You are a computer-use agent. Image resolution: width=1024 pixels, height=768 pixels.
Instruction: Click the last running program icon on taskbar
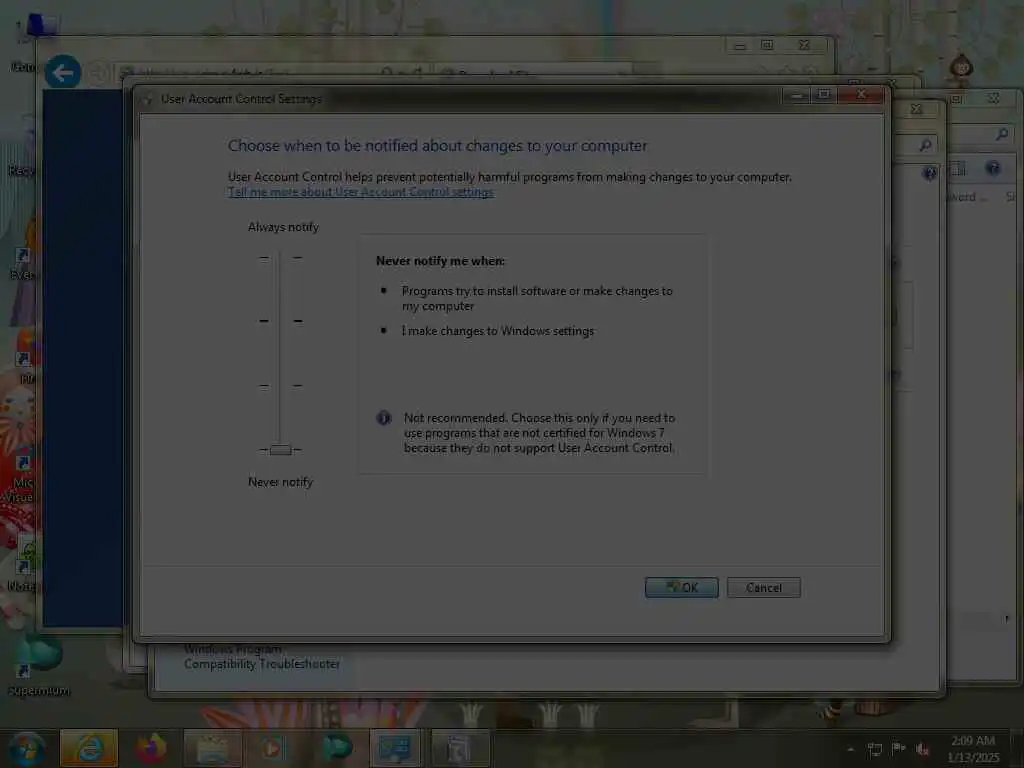pos(459,748)
